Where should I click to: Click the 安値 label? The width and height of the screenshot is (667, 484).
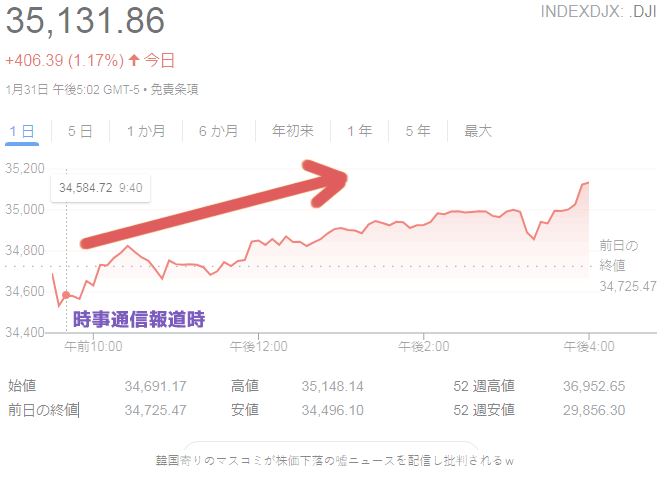click(x=245, y=410)
